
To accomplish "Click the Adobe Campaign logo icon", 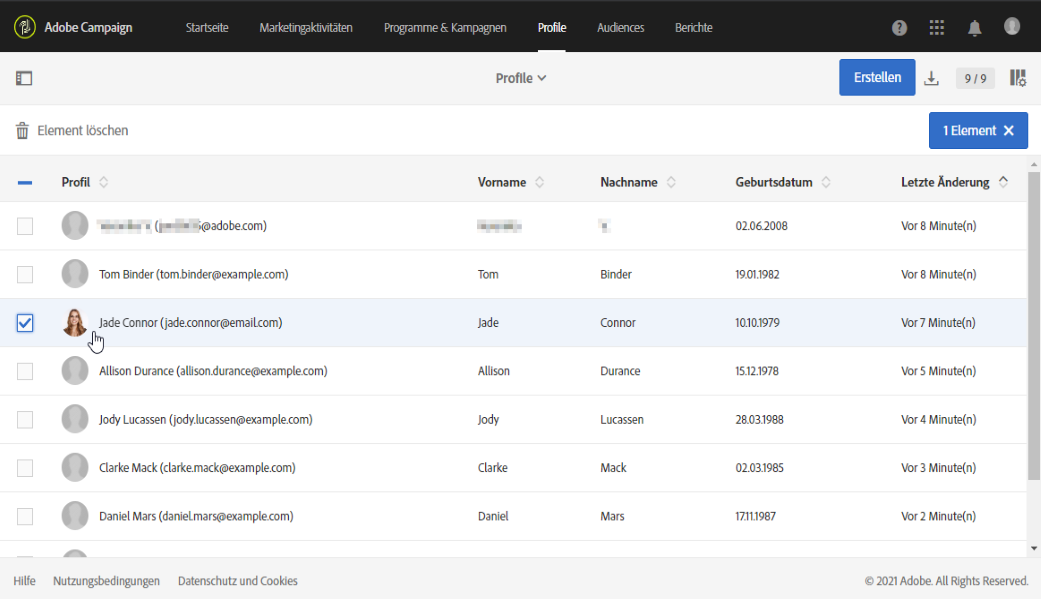I will [26, 27].
